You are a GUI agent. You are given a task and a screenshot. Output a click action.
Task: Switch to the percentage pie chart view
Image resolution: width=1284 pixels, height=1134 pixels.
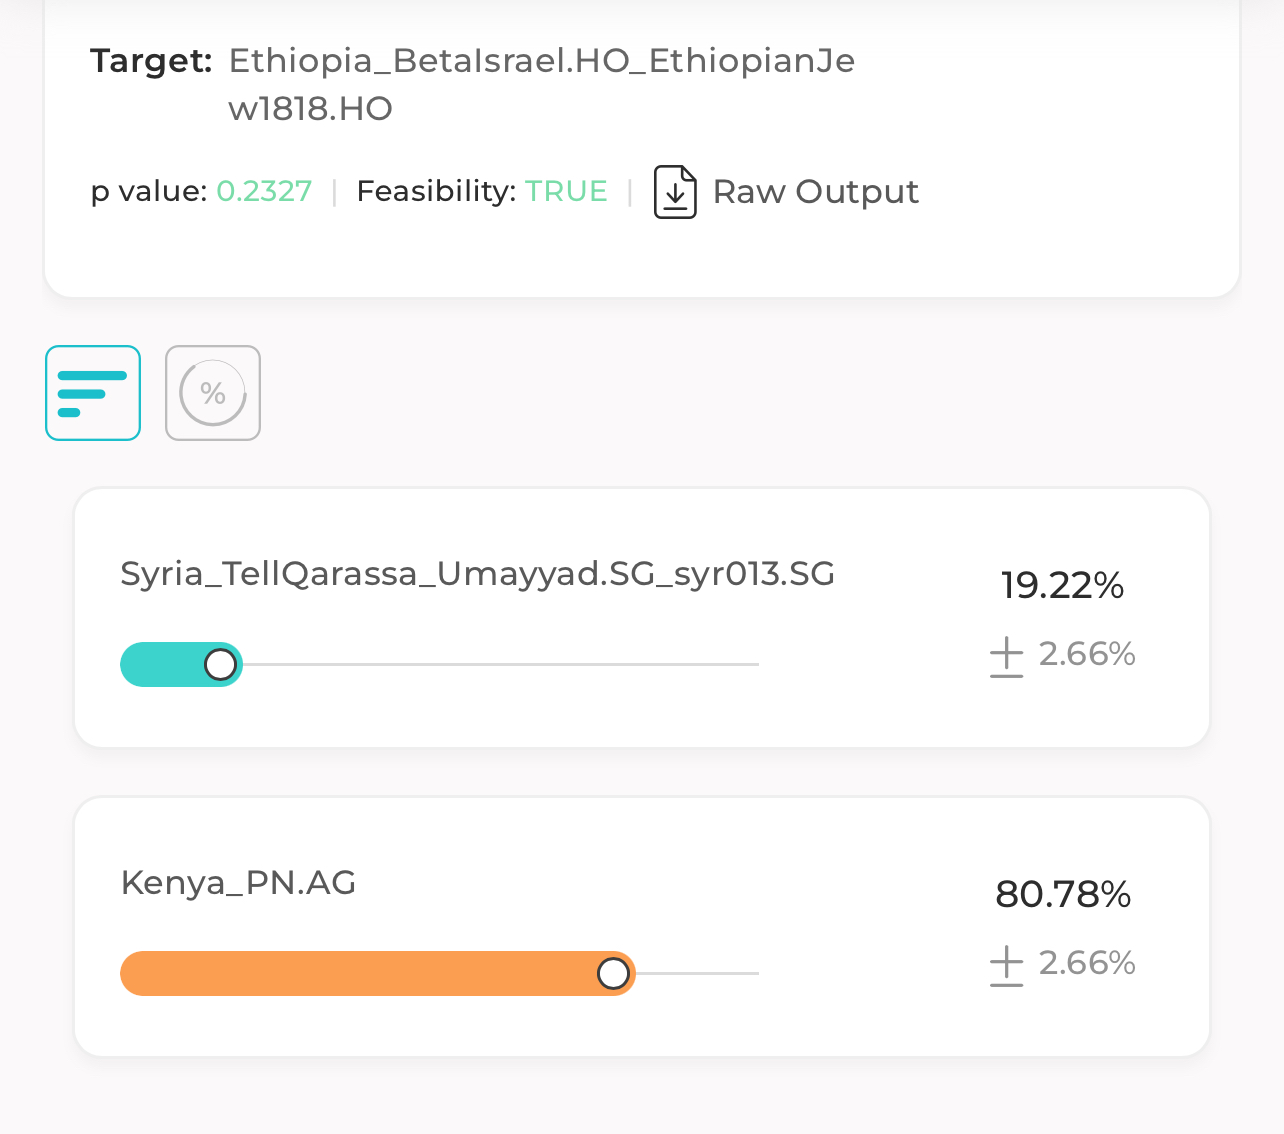[213, 393]
